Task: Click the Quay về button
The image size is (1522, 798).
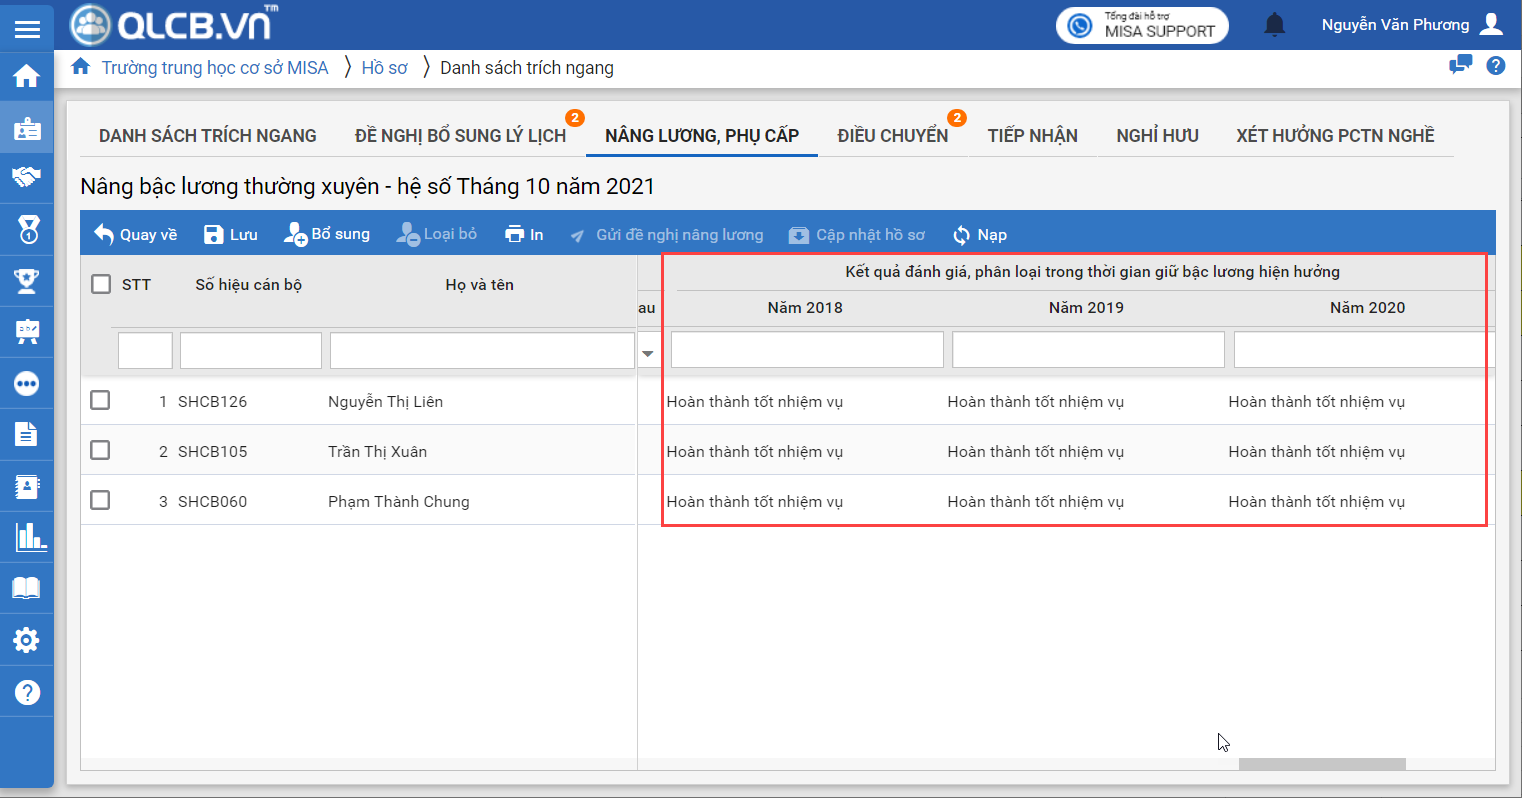Action: (135, 234)
